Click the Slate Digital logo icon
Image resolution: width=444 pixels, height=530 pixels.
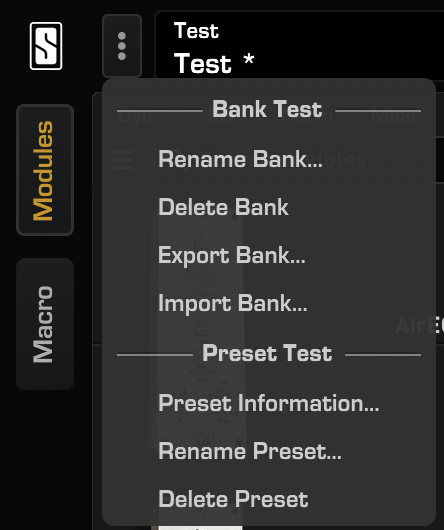point(46,46)
